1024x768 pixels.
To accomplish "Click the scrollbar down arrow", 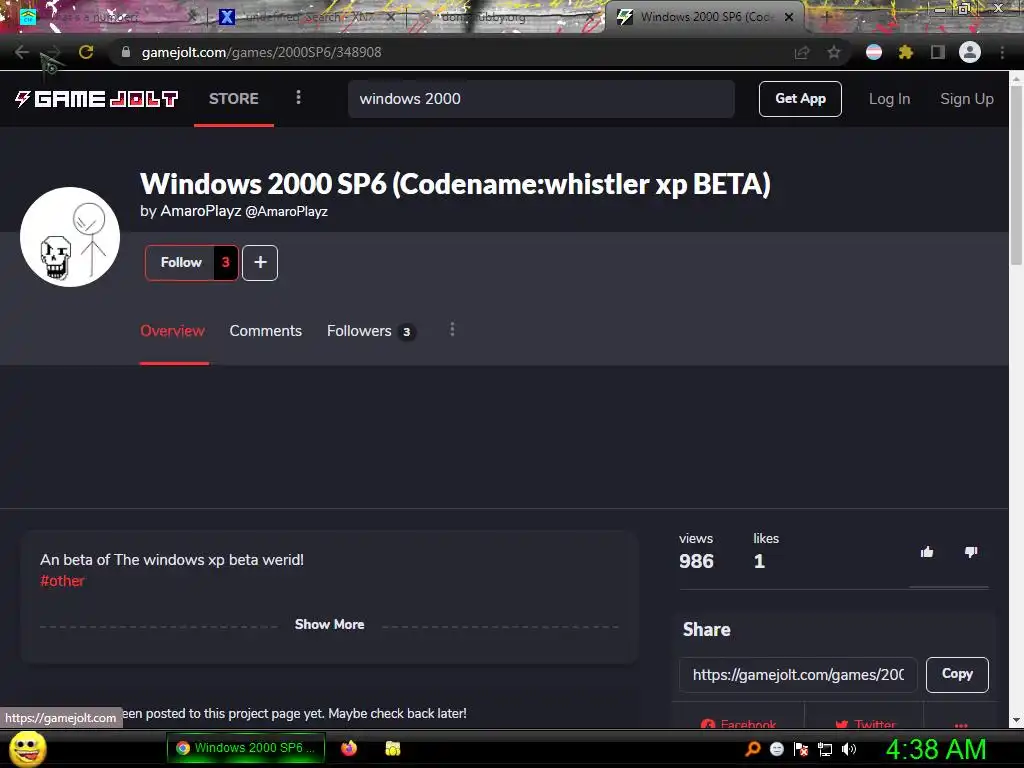I will click(x=1016, y=720).
